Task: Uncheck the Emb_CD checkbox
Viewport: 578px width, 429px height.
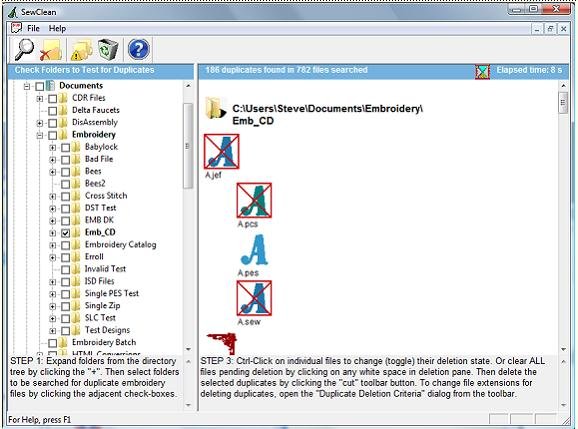Action: [66, 233]
